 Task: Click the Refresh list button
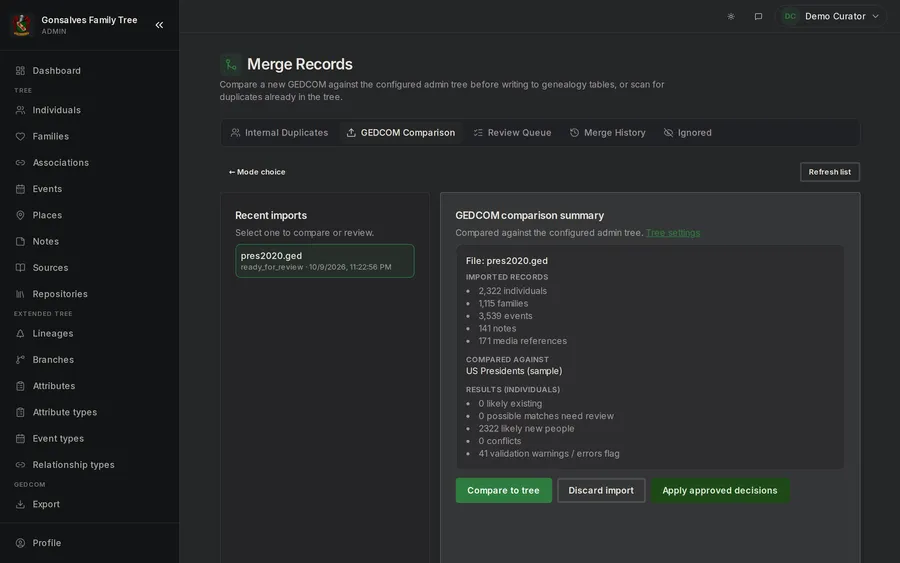pyautogui.click(x=829, y=172)
